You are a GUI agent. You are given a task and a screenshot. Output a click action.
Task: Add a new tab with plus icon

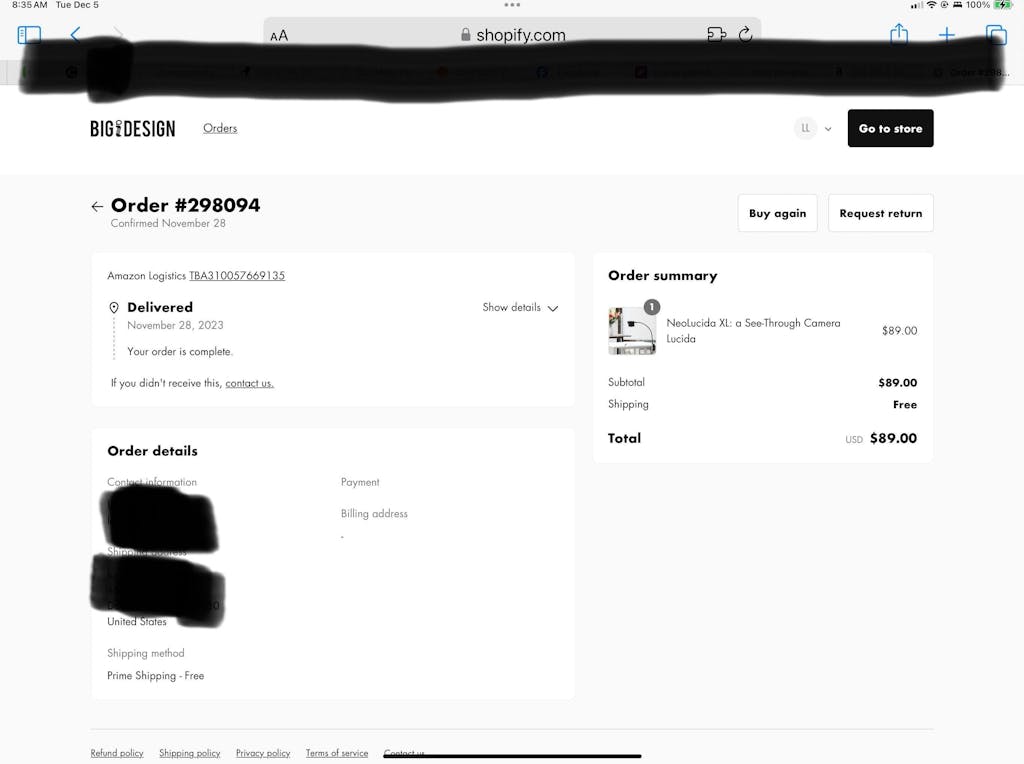point(947,35)
